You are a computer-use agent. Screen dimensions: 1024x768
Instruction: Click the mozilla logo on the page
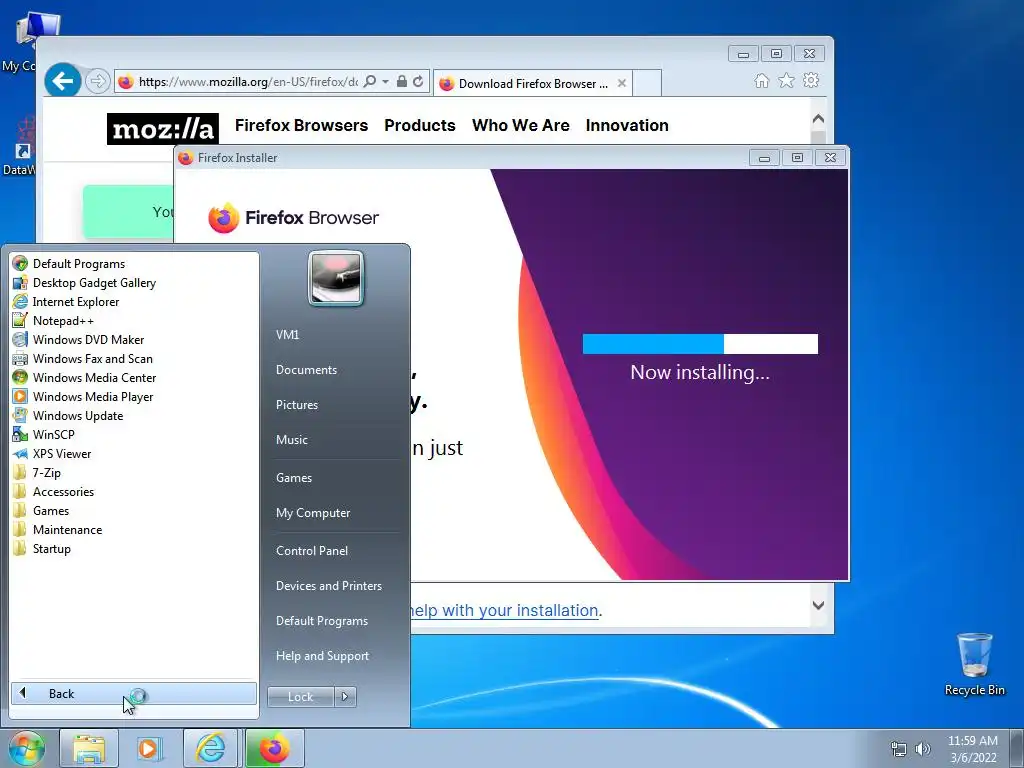coord(163,129)
